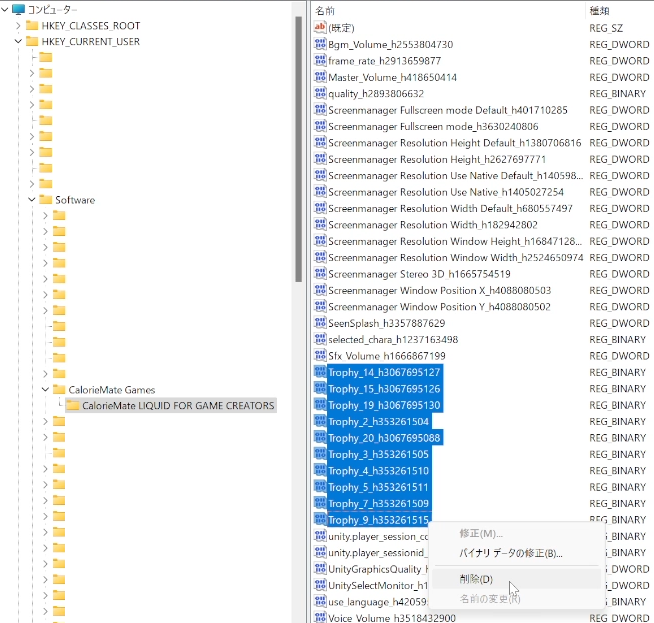The height and width of the screenshot is (623, 654).
Task: Click the (既定) string value icon
Action: point(320,28)
